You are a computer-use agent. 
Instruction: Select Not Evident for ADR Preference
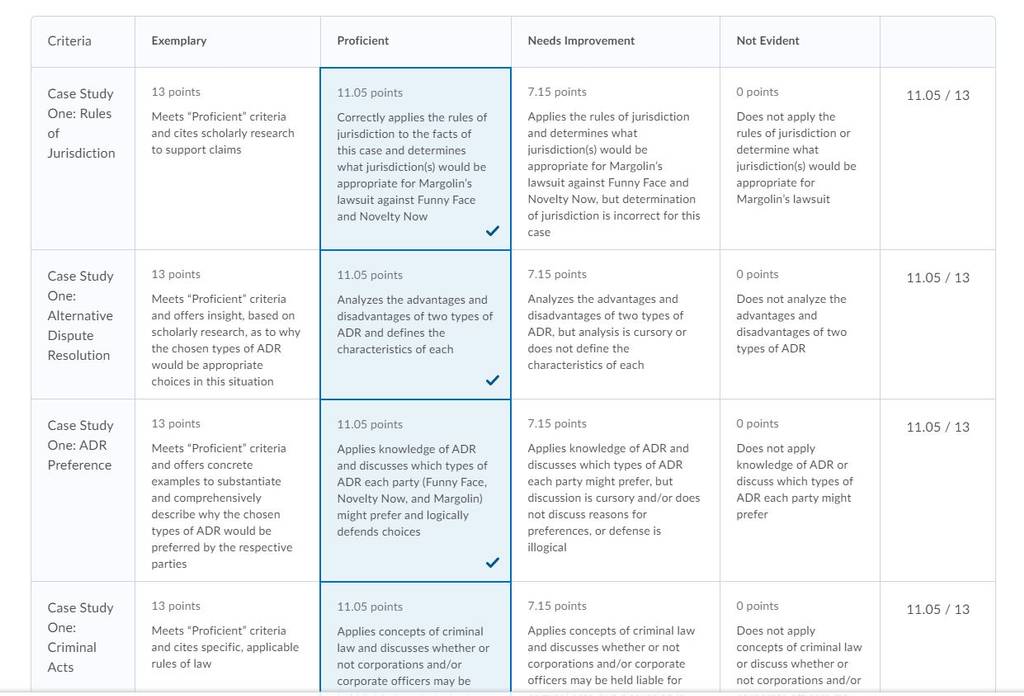(799, 490)
